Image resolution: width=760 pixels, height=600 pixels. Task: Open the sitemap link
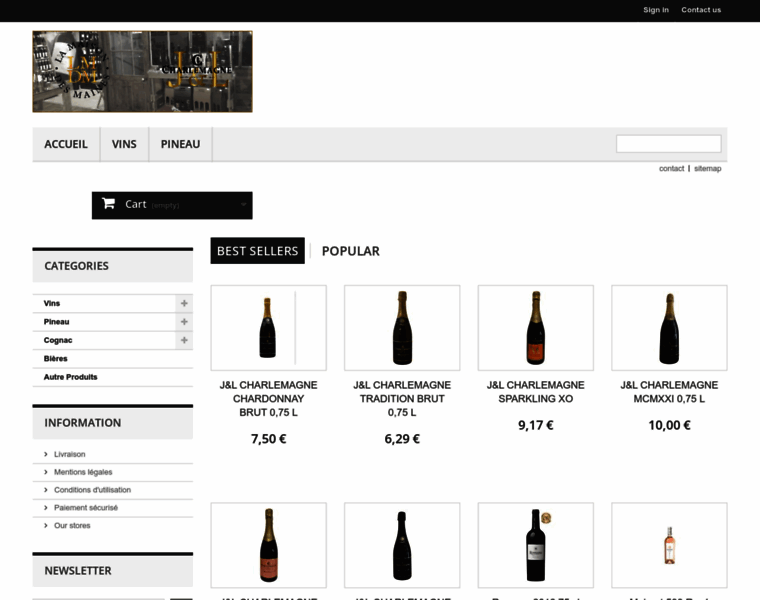pyautogui.click(x=708, y=169)
